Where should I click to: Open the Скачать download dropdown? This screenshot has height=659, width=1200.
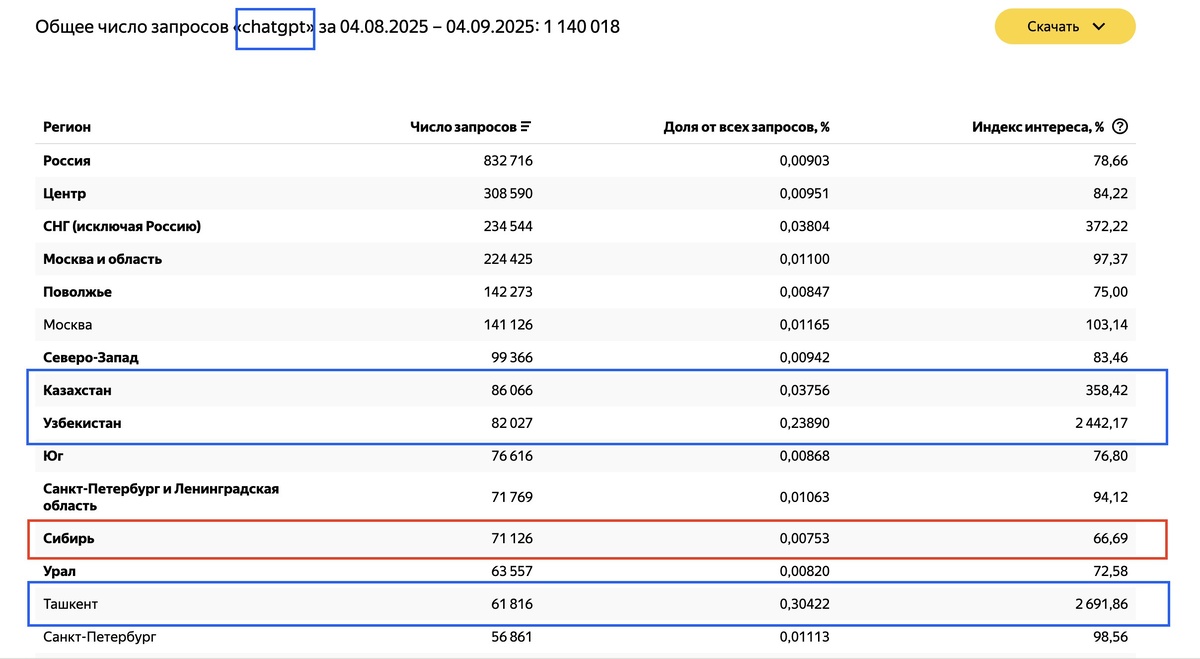click(x=1065, y=26)
